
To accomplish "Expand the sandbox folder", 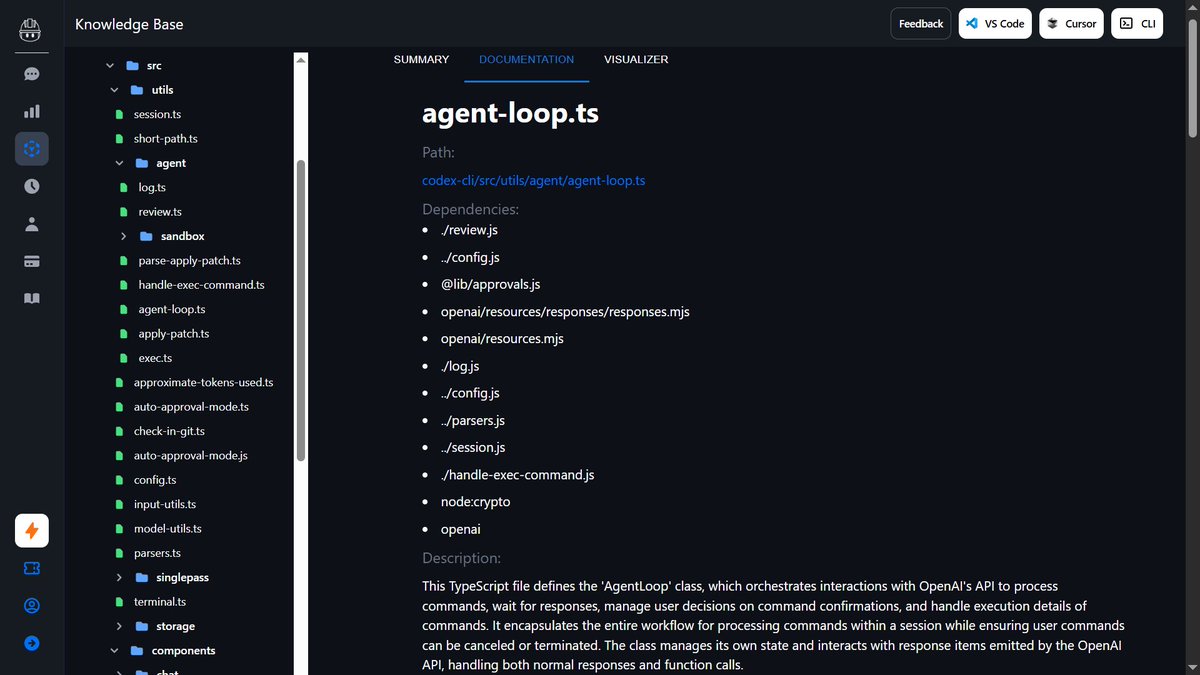I will pyautogui.click(x=123, y=235).
